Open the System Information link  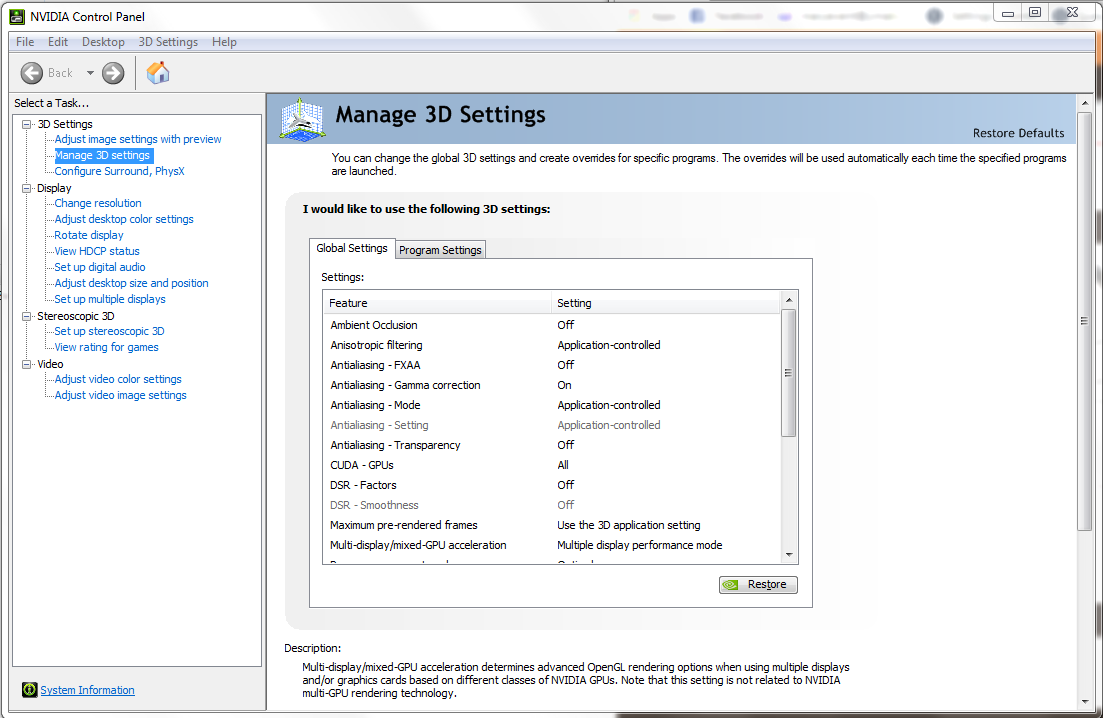pos(87,690)
